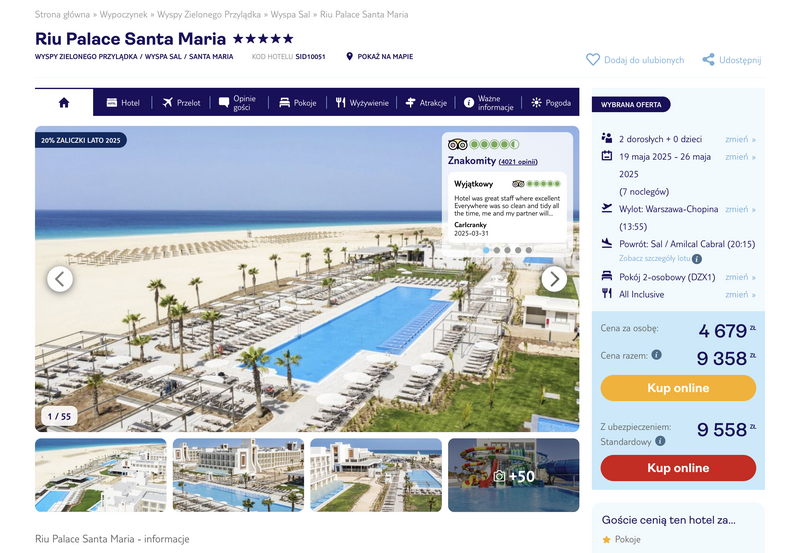
Task: Add hotel to favorites via heart icon
Action: pyautogui.click(x=593, y=60)
